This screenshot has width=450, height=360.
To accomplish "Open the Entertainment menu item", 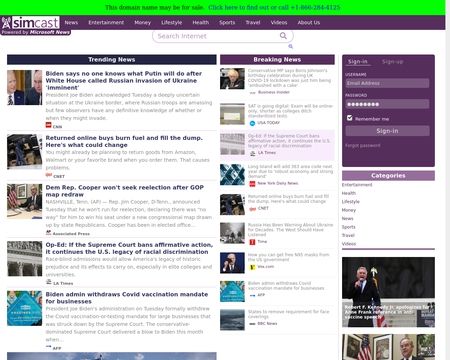I will click(106, 23).
